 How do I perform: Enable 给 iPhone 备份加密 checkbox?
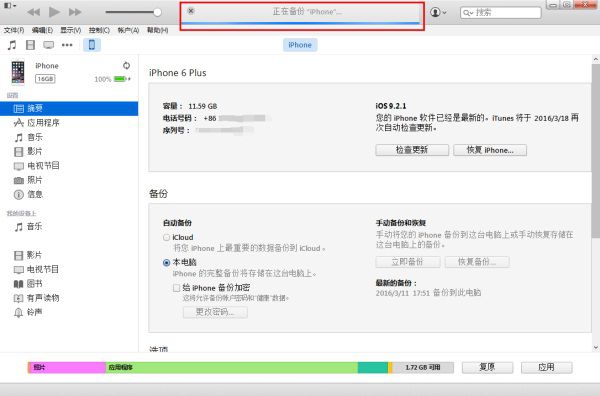tap(176, 288)
